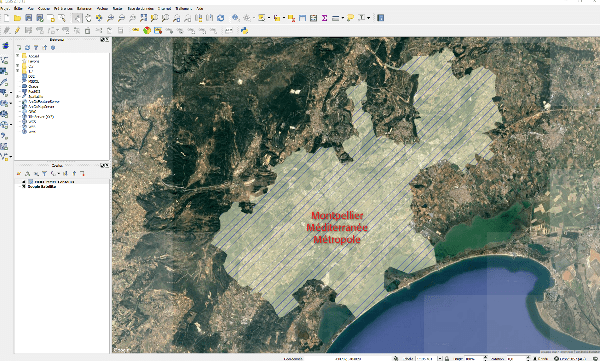
Task: Open the Python console icon
Action: coord(244,31)
